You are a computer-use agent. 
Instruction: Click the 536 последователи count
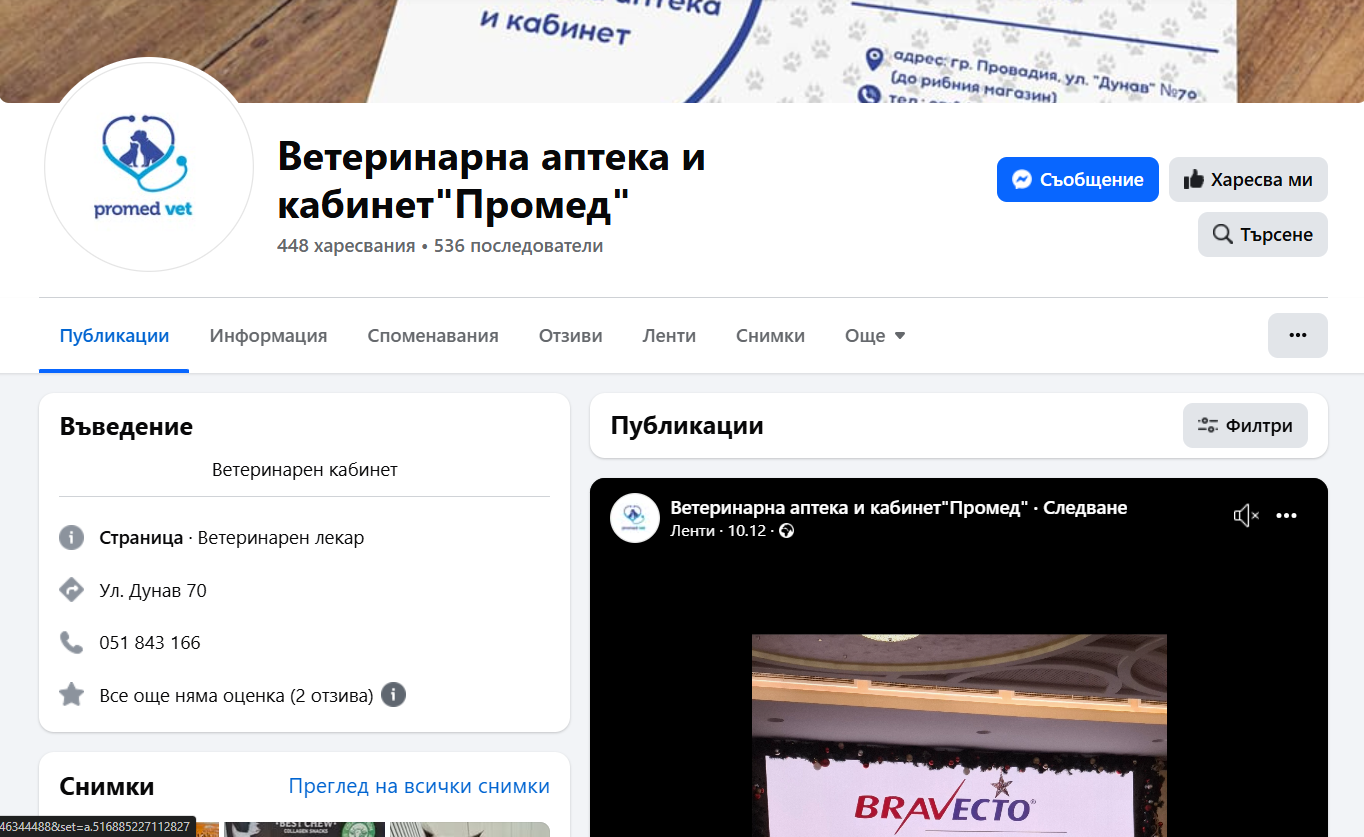pyautogui.click(x=518, y=246)
